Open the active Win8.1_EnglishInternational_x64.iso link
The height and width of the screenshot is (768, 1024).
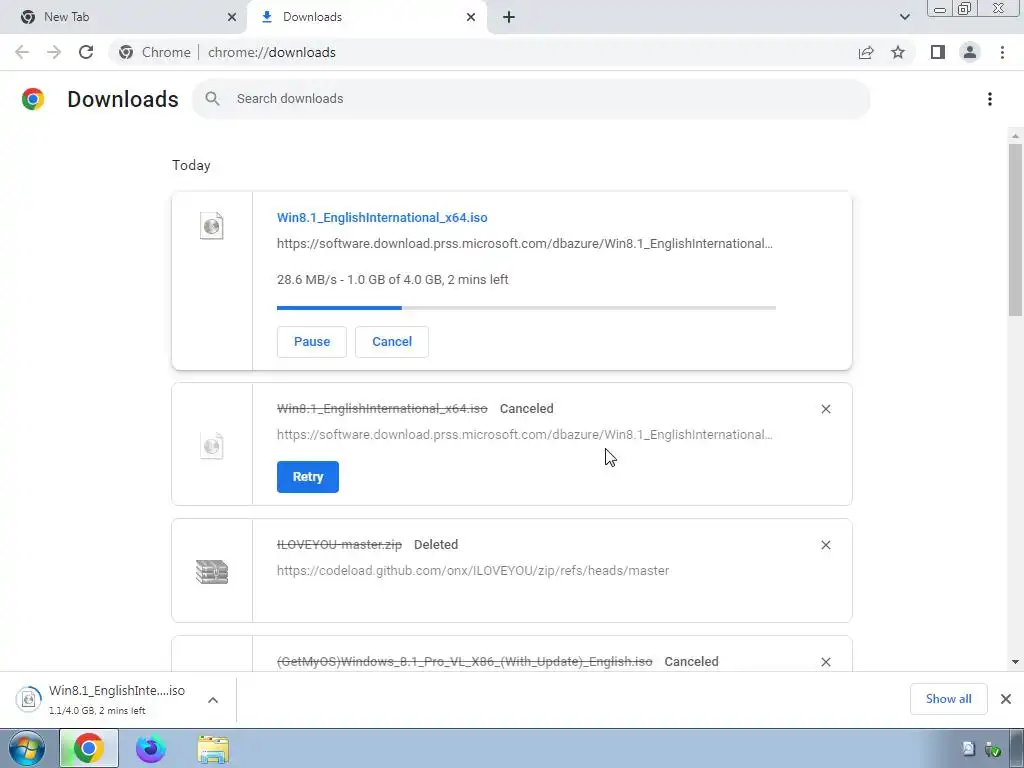382,217
